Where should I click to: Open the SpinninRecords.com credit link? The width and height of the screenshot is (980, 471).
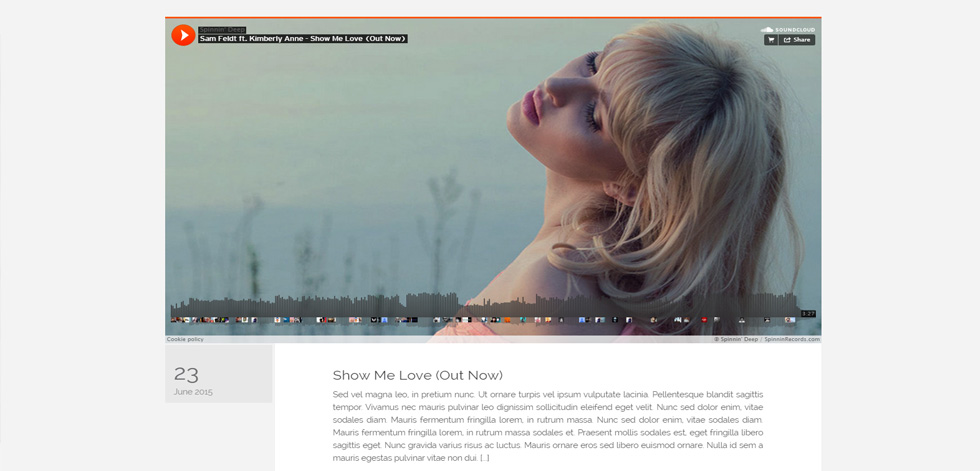pyautogui.click(x=791, y=339)
